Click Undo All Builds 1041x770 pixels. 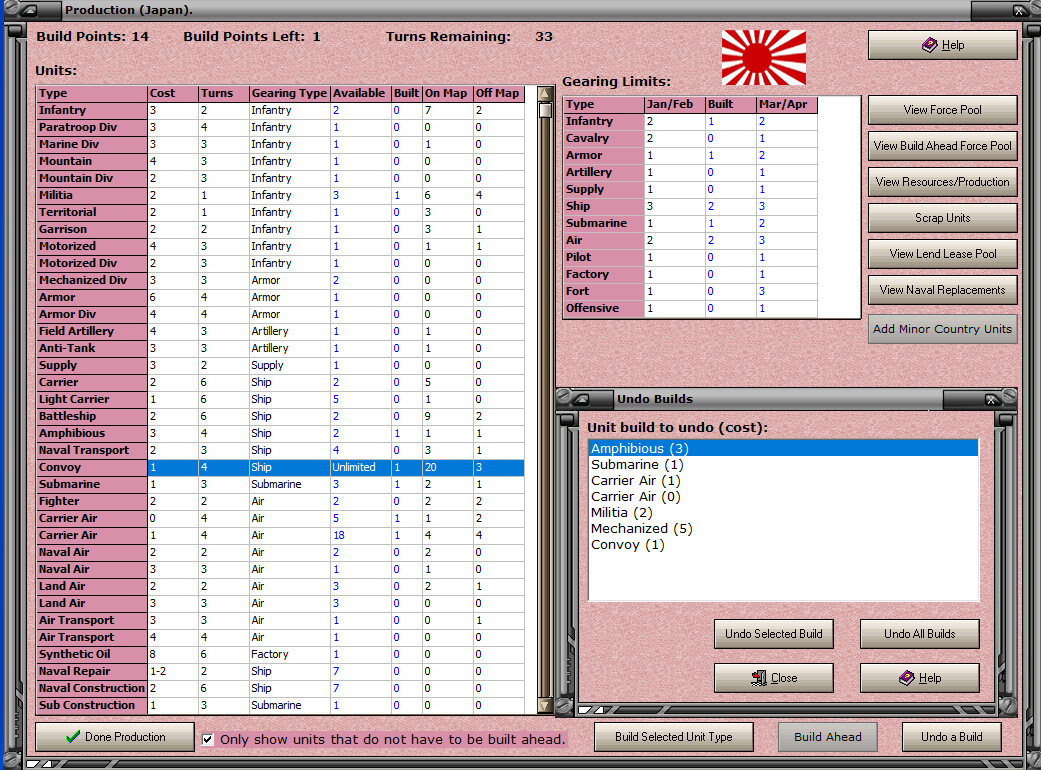919,633
